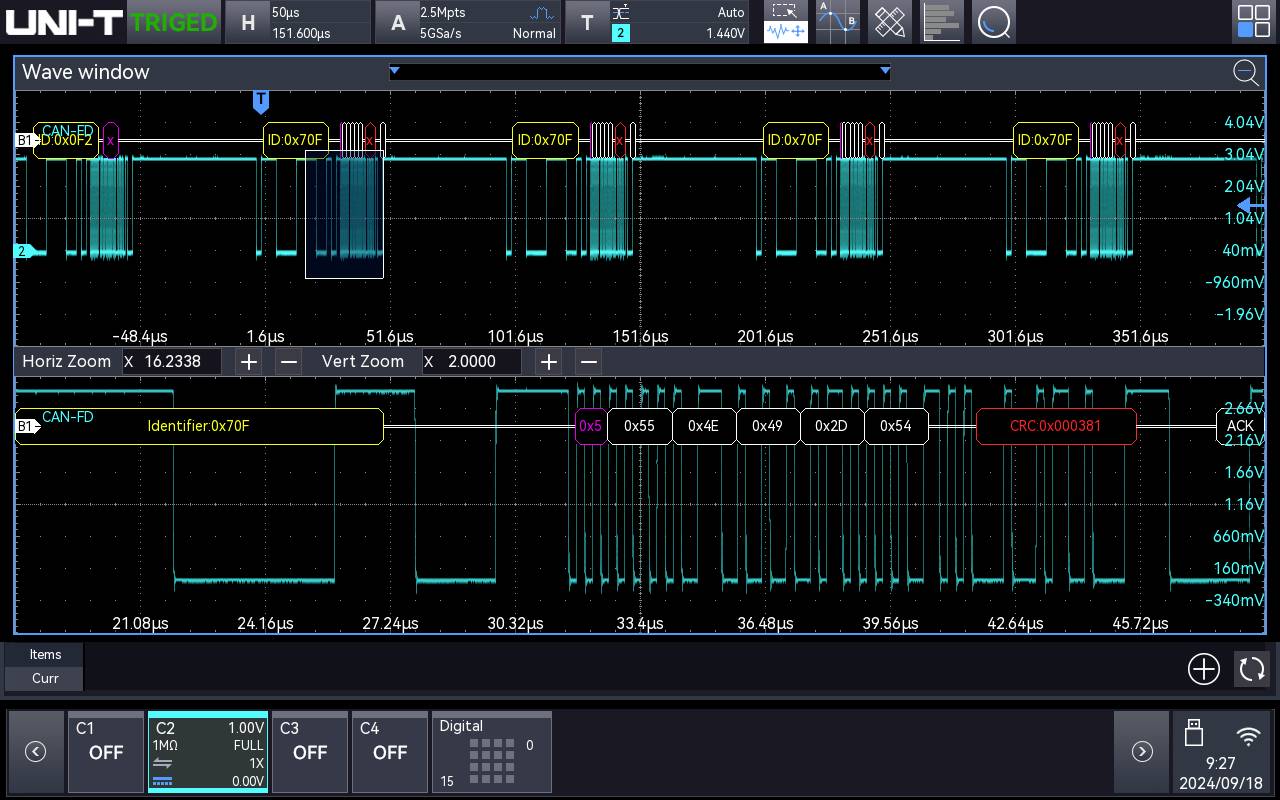
Task: Expand the right arrow near channel panel
Action: (1142, 751)
